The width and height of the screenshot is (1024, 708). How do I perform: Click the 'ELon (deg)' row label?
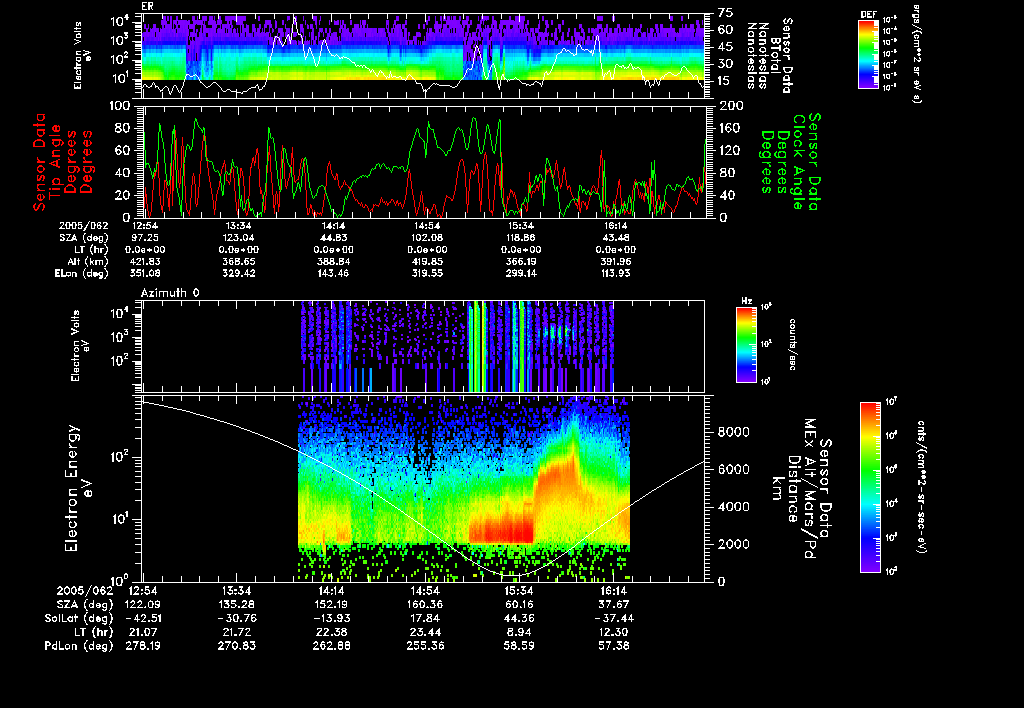81,273
